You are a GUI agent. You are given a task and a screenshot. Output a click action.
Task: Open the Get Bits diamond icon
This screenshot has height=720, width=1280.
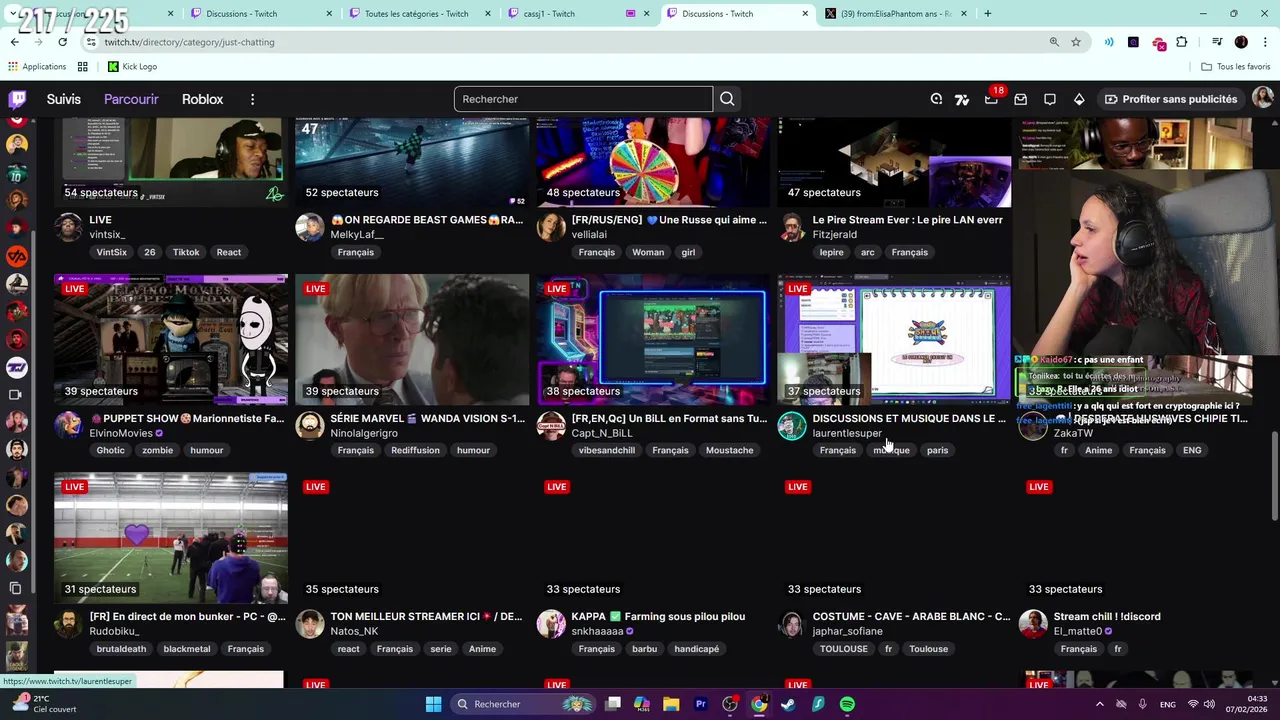(1079, 99)
